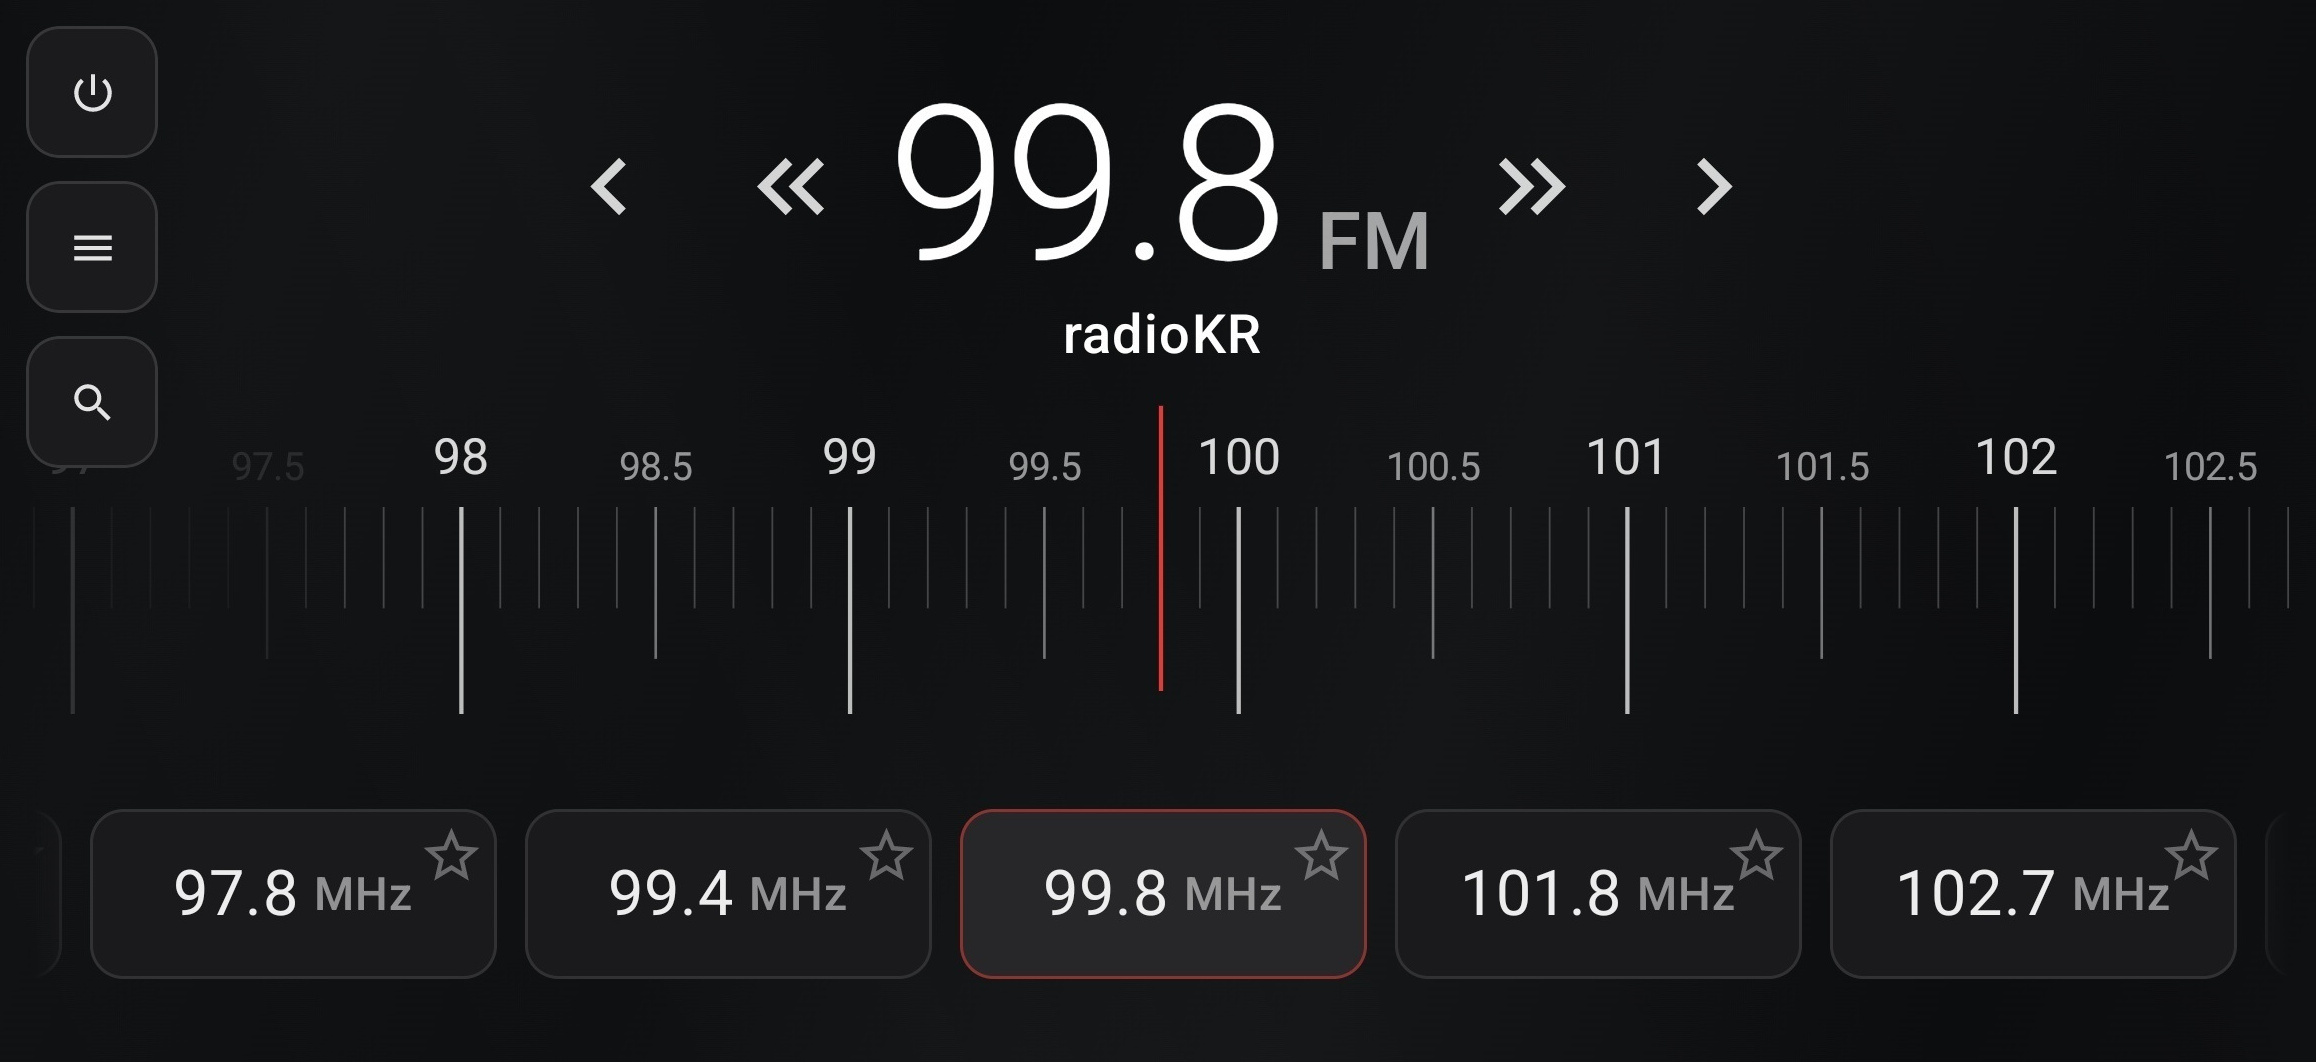Image resolution: width=2316 pixels, height=1062 pixels.
Task: Click the large 99.8 frequency readout
Action: pyautogui.click(x=1087, y=183)
